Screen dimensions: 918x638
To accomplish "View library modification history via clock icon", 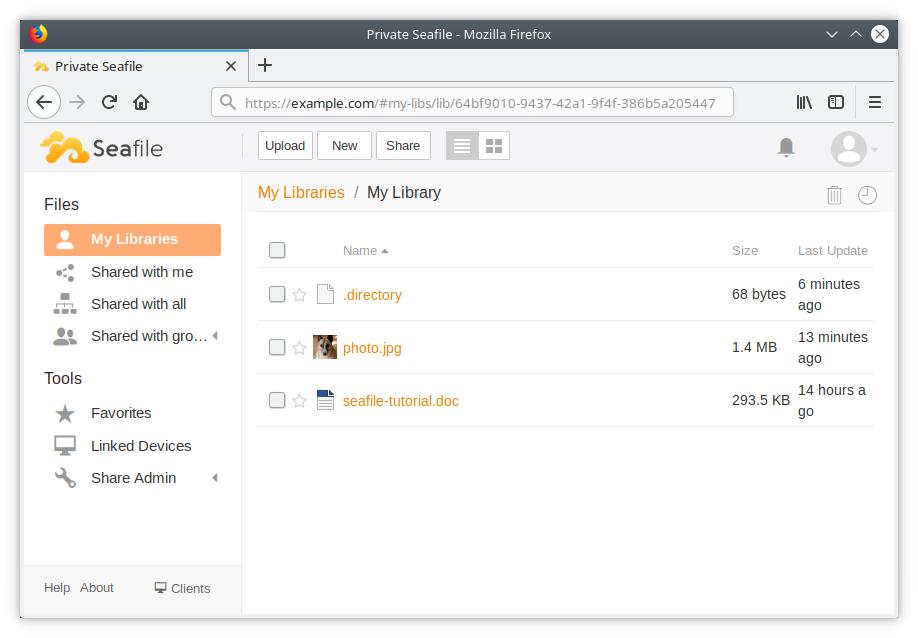I will [866, 194].
